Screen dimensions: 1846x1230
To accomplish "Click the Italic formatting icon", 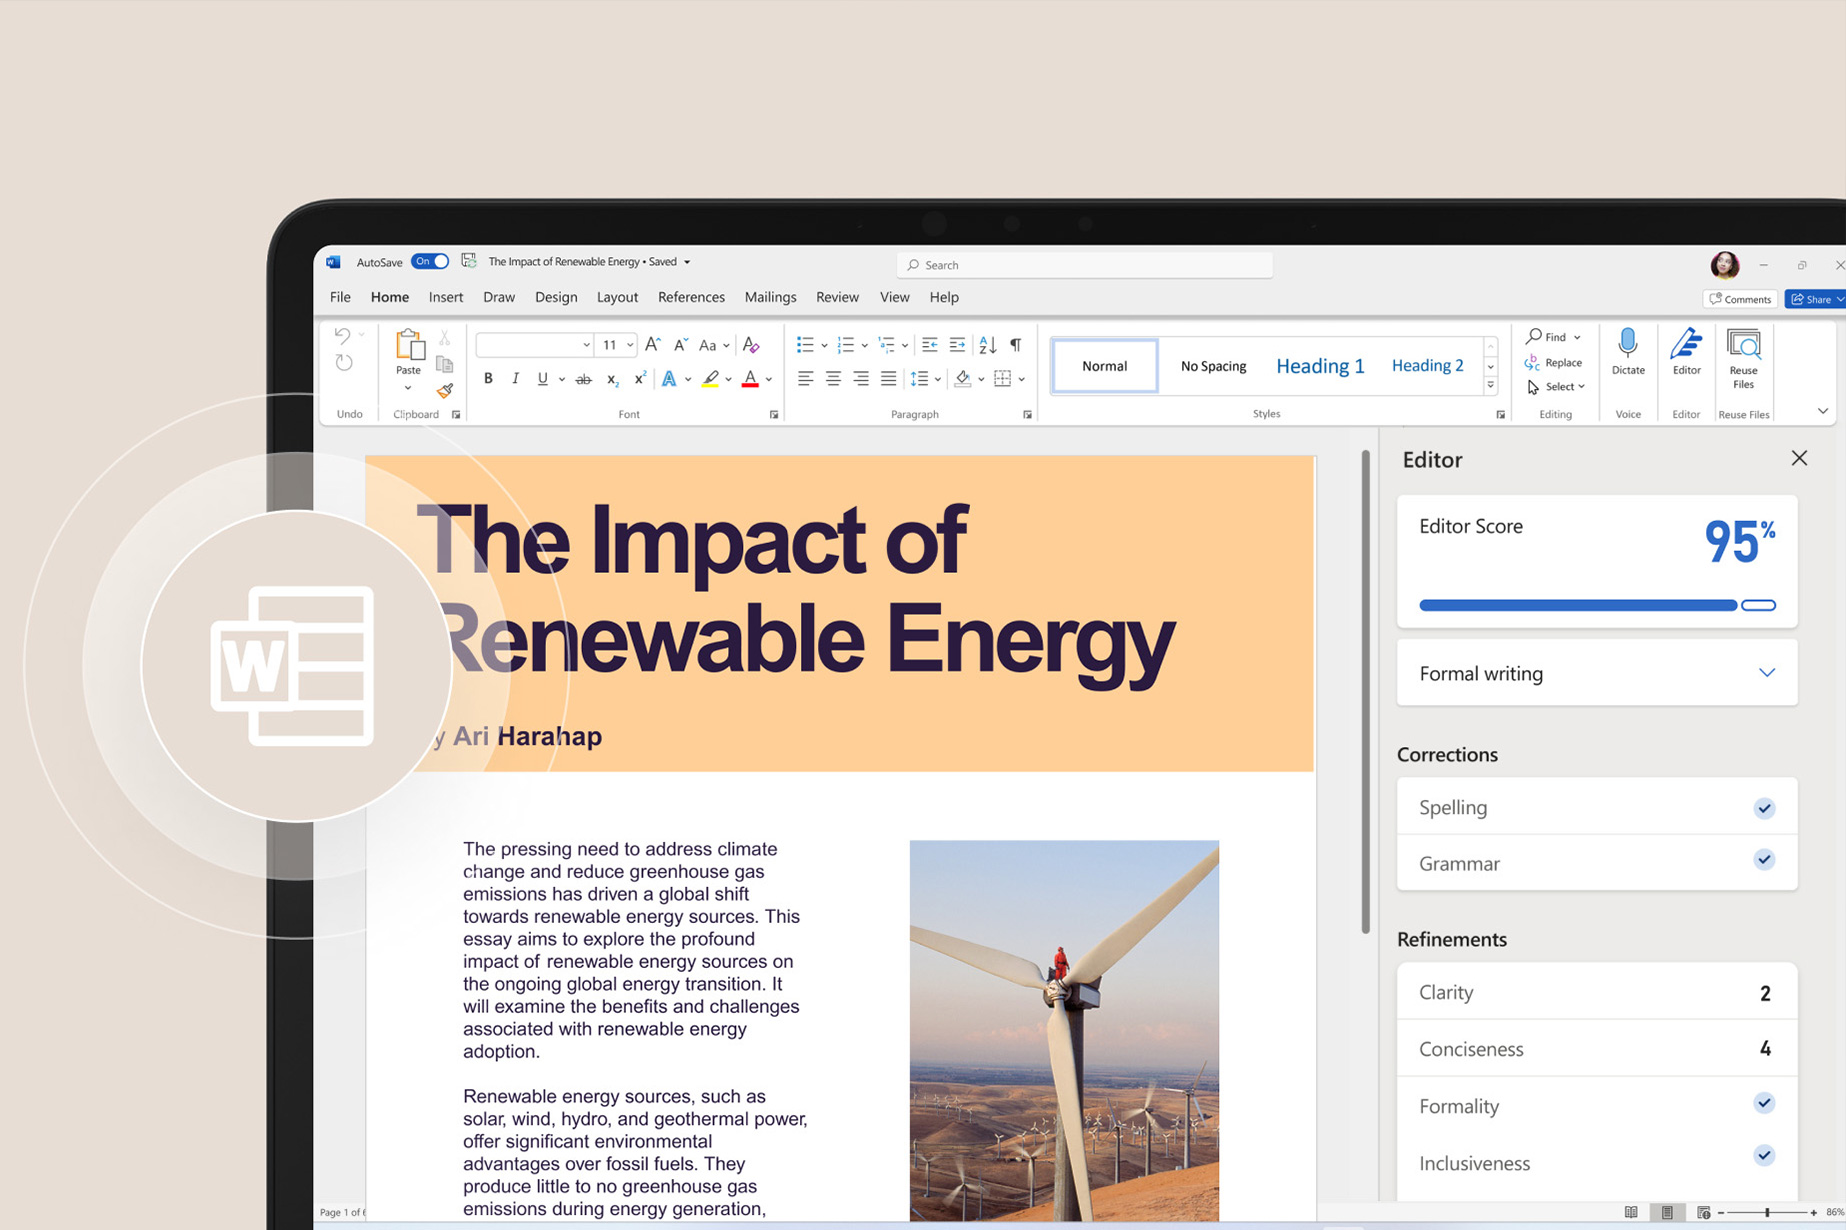I will coord(515,379).
